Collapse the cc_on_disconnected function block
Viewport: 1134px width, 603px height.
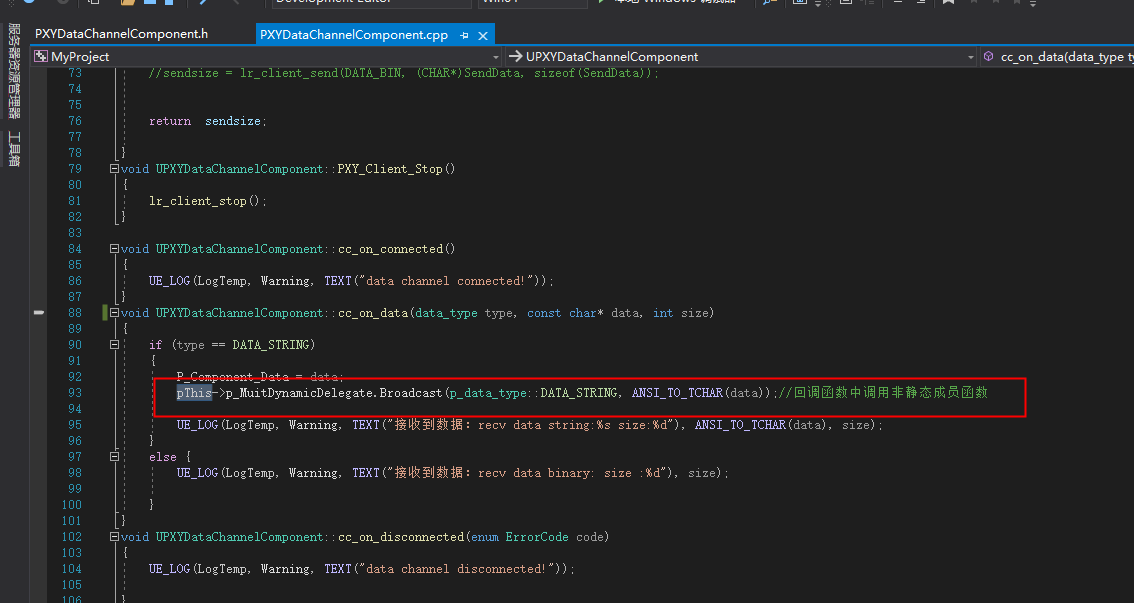click(114, 537)
